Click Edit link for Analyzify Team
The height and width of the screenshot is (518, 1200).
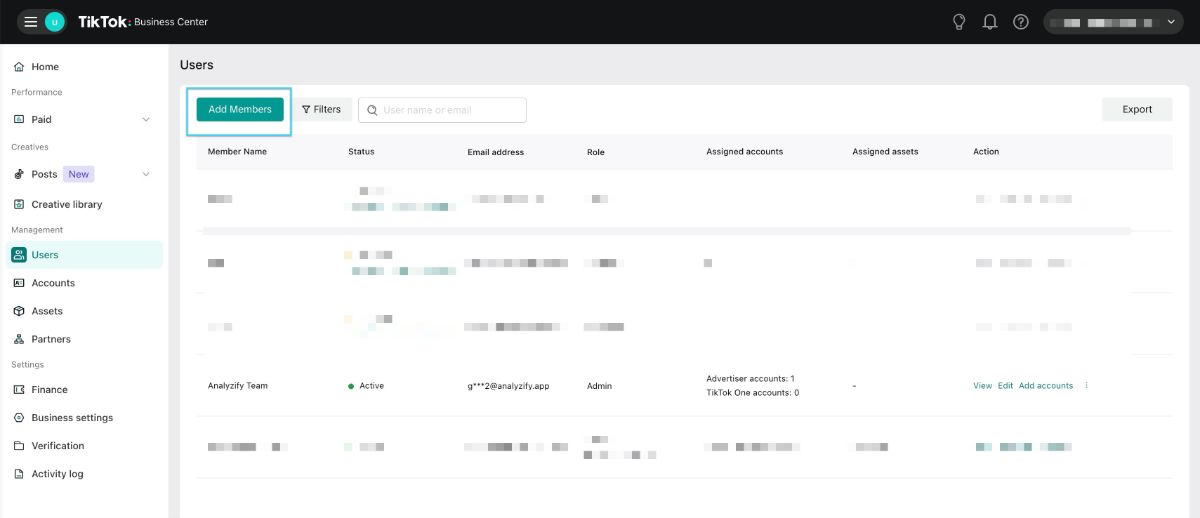coord(1005,386)
